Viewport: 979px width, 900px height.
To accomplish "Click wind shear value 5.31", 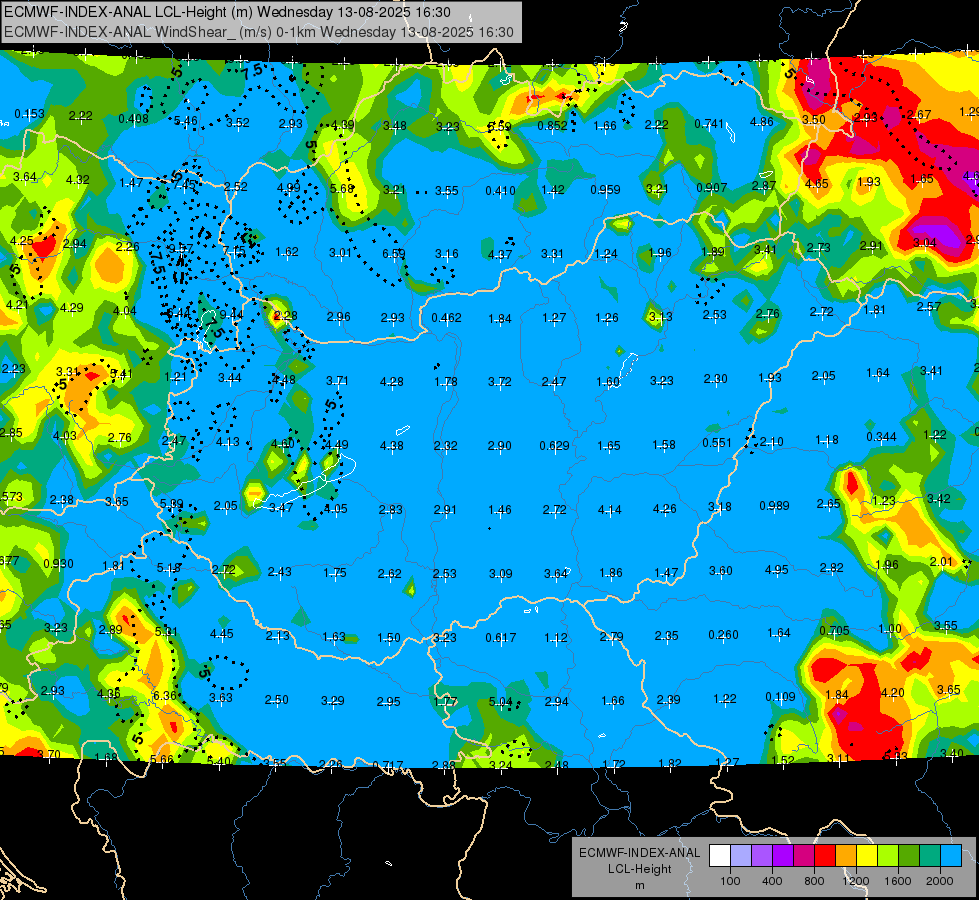I will pyautogui.click(x=166, y=631).
